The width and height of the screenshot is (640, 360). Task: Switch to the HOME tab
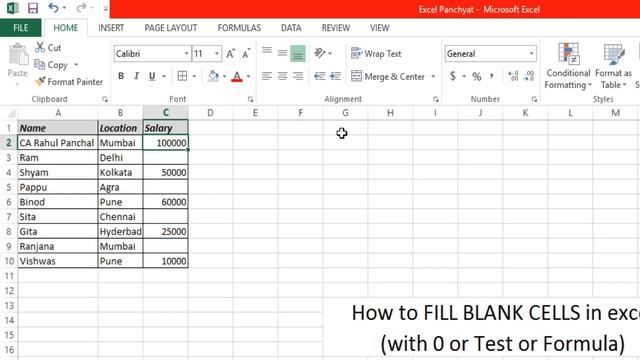pos(65,28)
